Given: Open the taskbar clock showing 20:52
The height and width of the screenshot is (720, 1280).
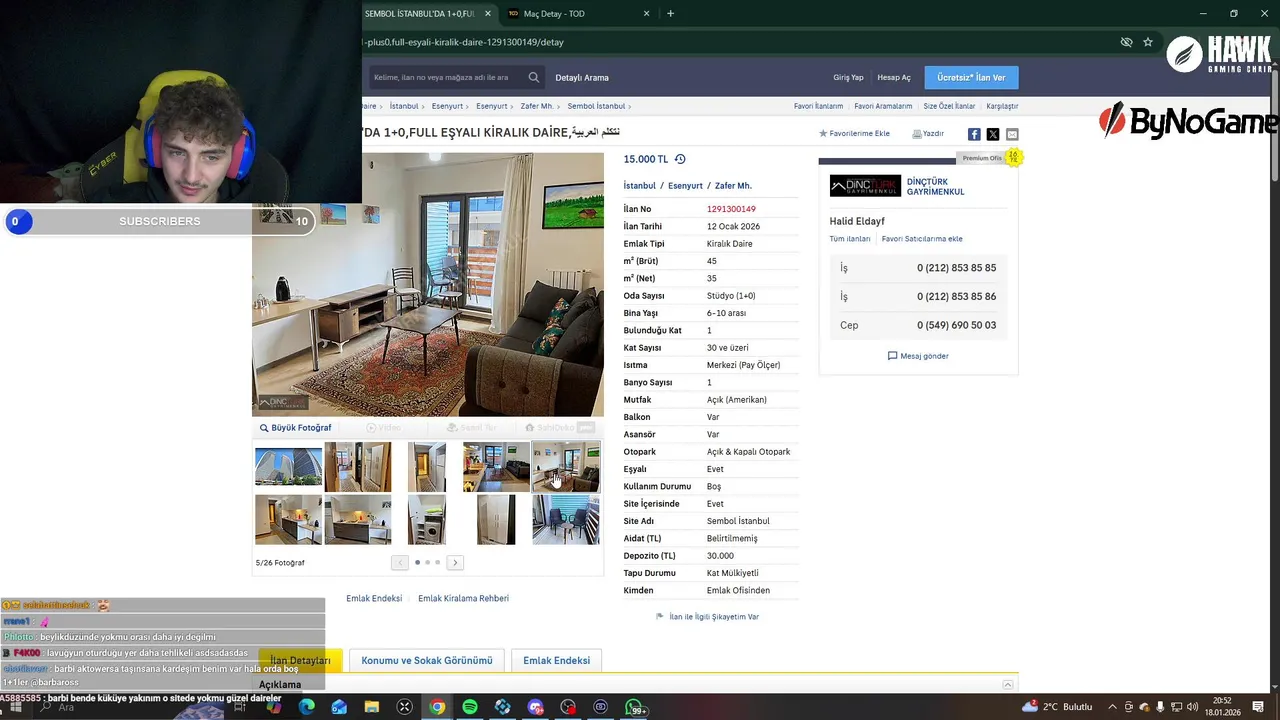Looking at the screenshot, I should pyautogui.click(x=1222, y=707).
